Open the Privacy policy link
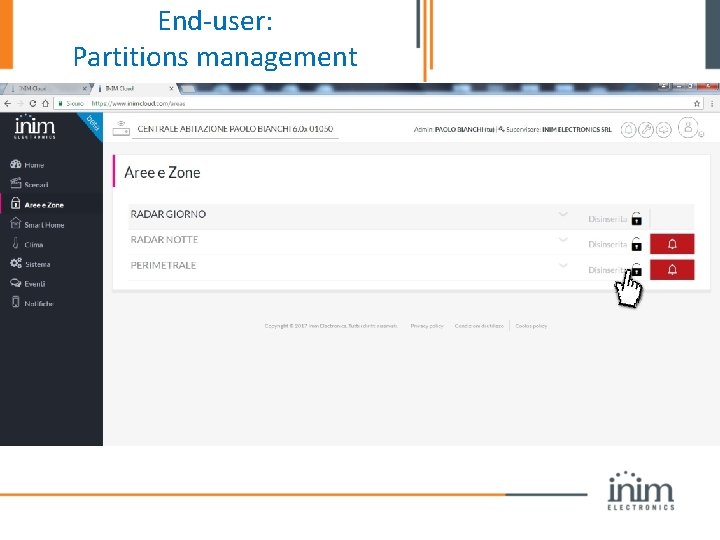Viewport: 720px width, 540px height. (427, 326)
